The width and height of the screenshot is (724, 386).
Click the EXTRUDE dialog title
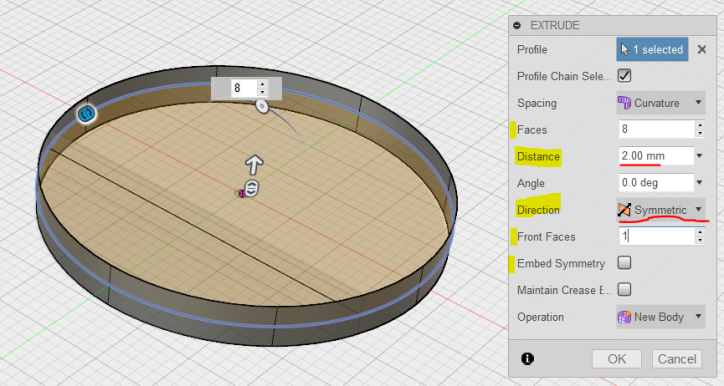tap(555, 25)
